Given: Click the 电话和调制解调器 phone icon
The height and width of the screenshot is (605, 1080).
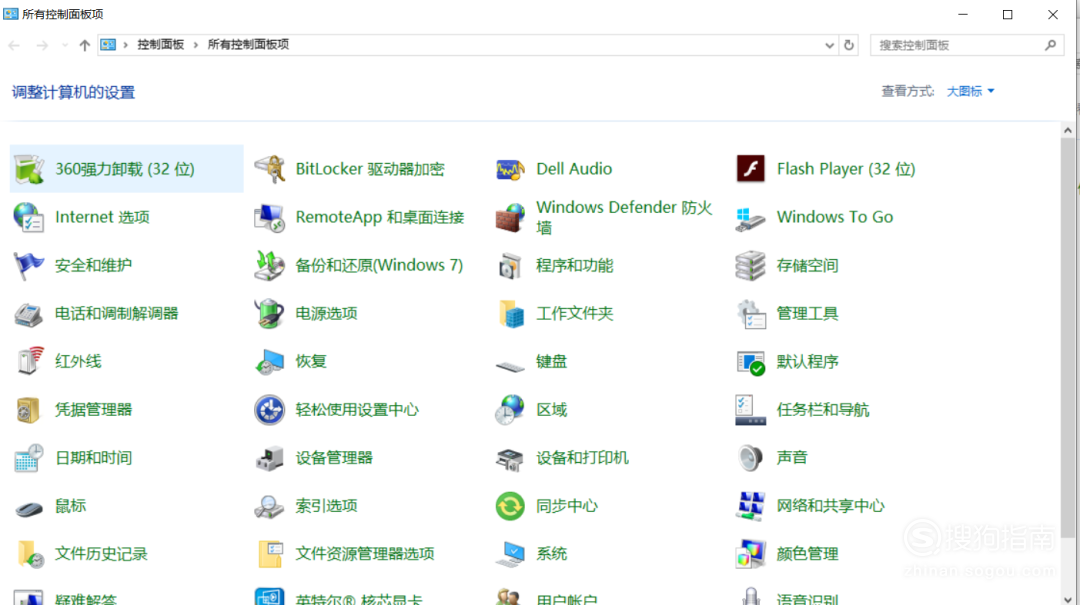Looking at the screenshot, I should [x=29, y=314].
